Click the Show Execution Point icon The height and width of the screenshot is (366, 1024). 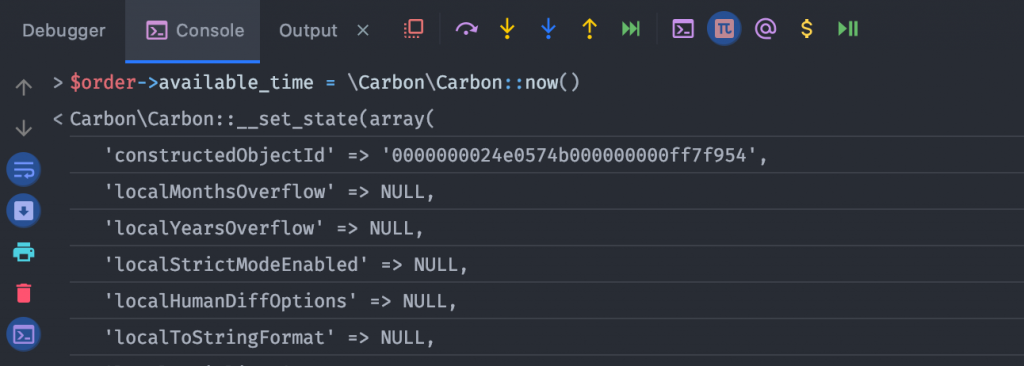coord(413,29)
